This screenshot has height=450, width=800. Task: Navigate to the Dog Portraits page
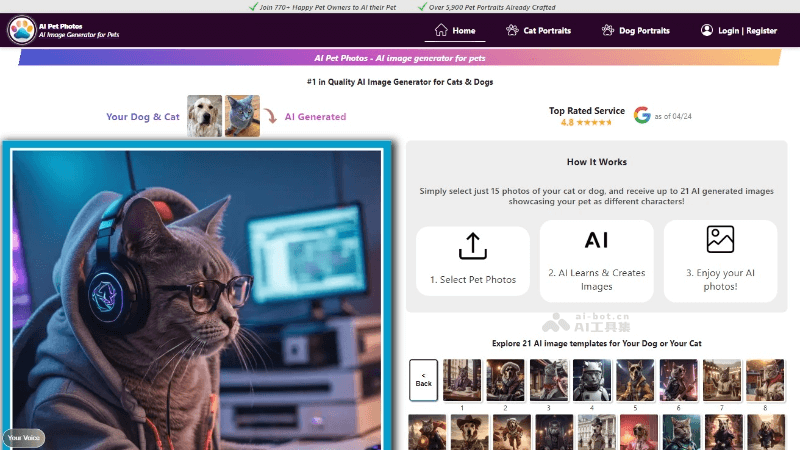[643, 31]
